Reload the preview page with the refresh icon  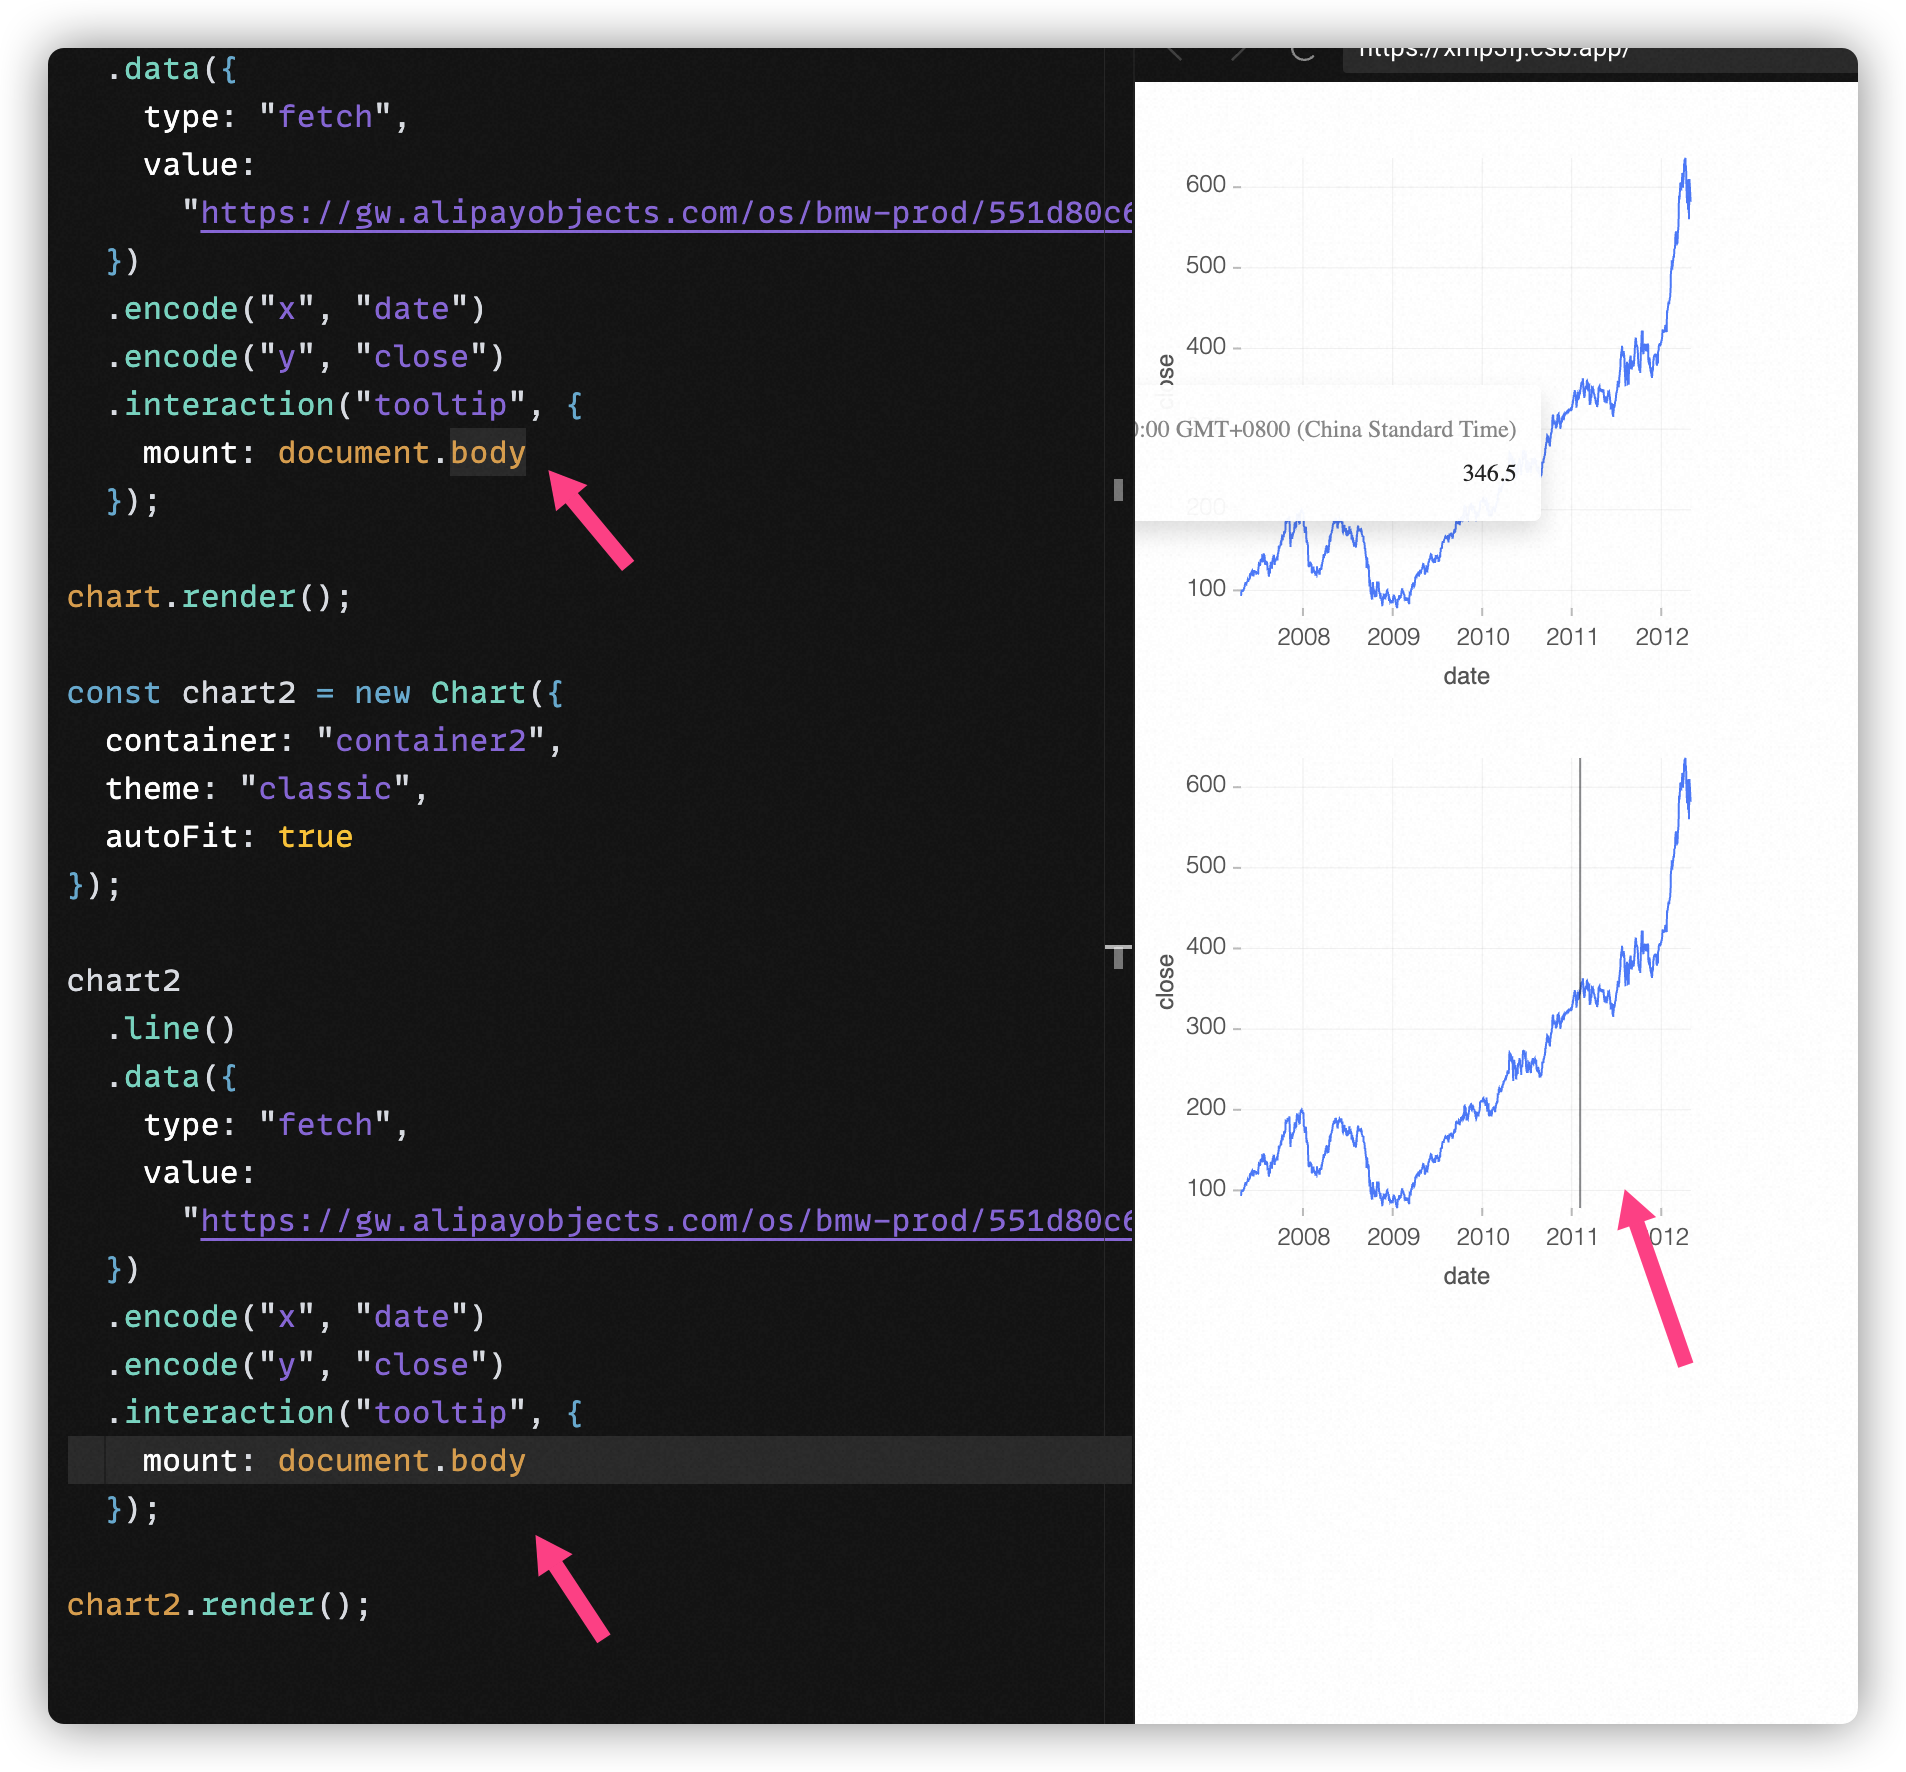(1303, 51)
